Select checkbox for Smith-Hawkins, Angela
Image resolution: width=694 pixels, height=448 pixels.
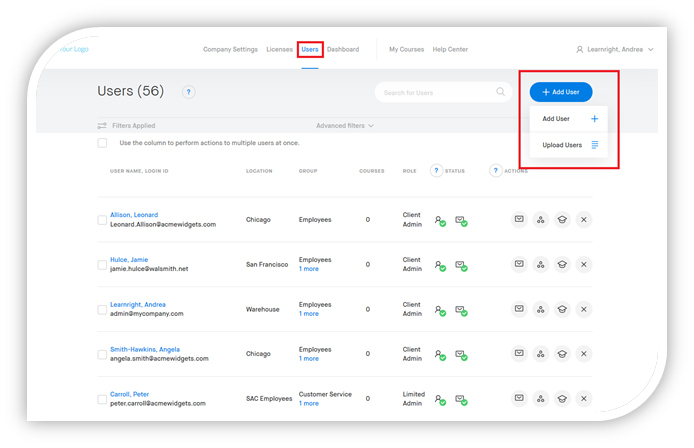[x=102, y=354]
